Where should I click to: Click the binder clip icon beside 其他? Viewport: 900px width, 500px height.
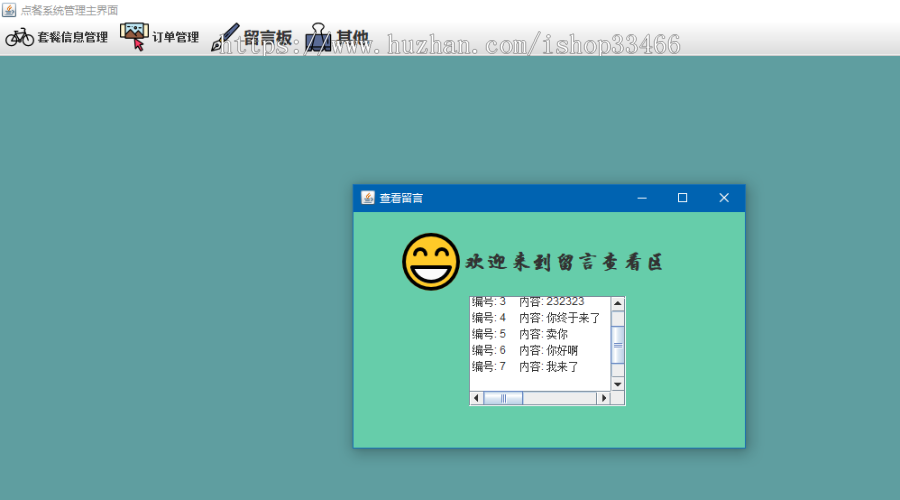318,38
